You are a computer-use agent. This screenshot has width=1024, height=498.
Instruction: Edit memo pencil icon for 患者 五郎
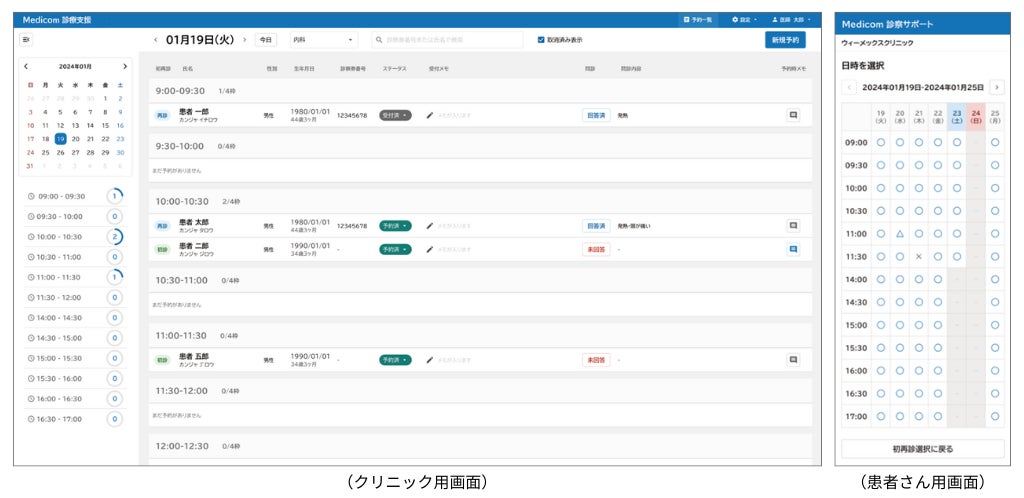[430, 360]
